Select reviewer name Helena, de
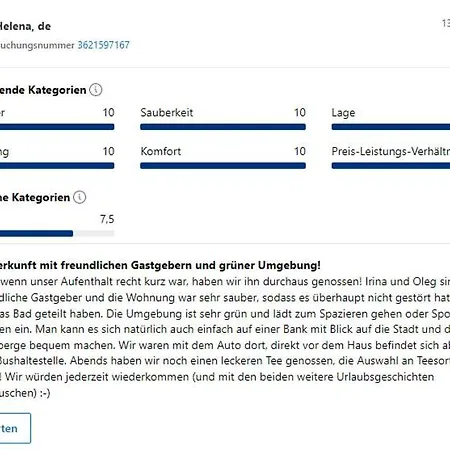 coord(25,26)
